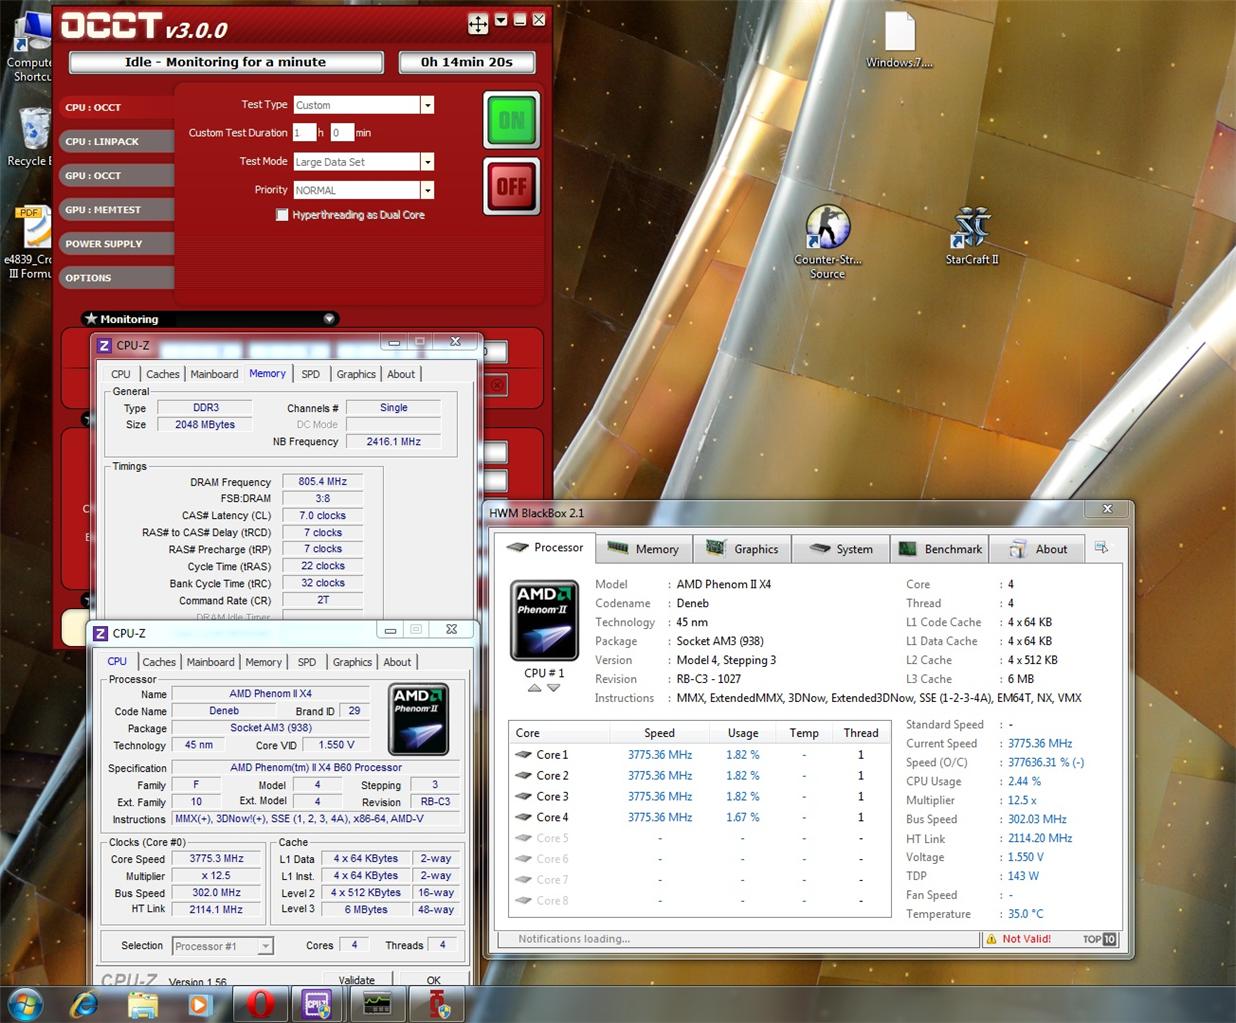Viewport: 1236px width, 1023px height.
Task: Launch Opera from the taskbar
Action: (x=259, y=1003)
